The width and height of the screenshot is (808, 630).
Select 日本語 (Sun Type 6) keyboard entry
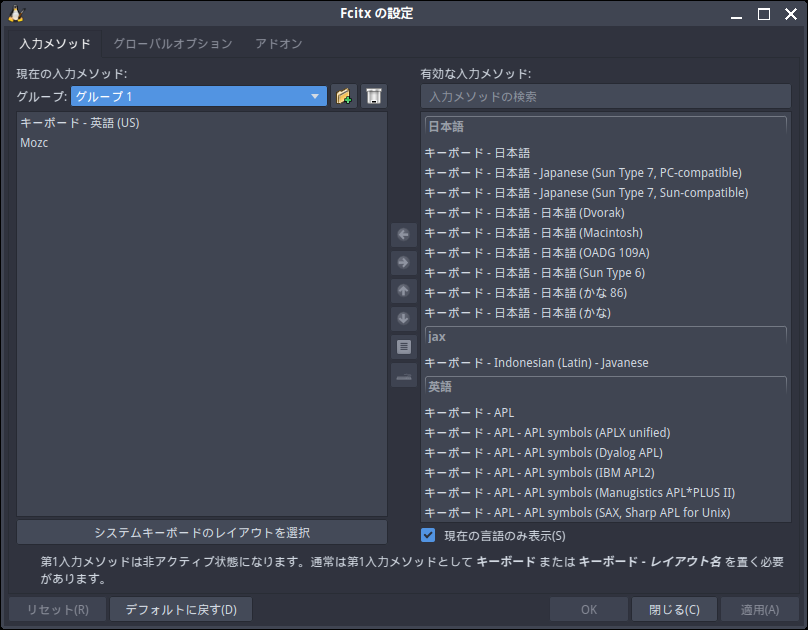click(x=605, y=273)
